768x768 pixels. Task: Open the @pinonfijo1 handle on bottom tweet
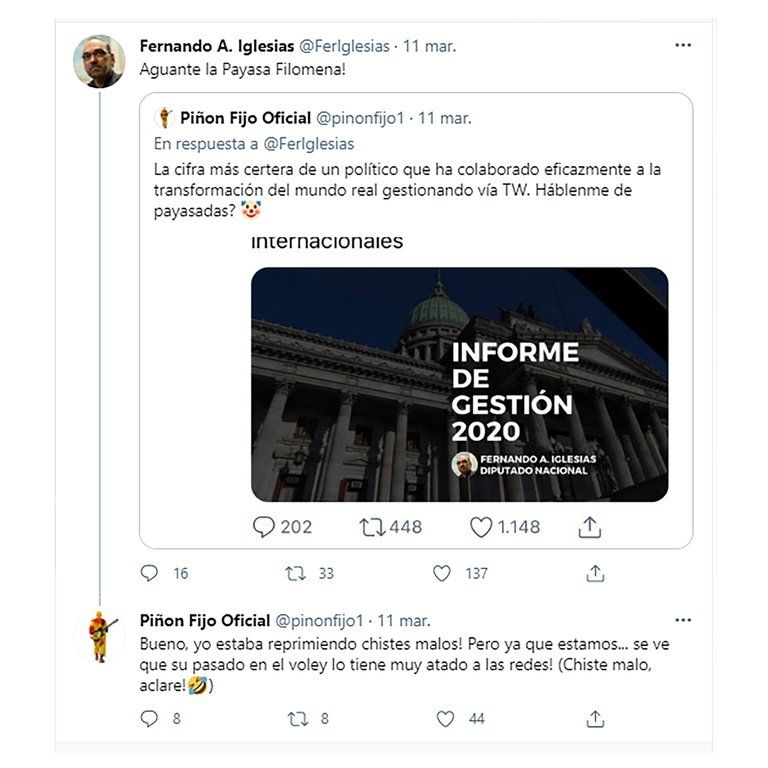tap(319, 620)
